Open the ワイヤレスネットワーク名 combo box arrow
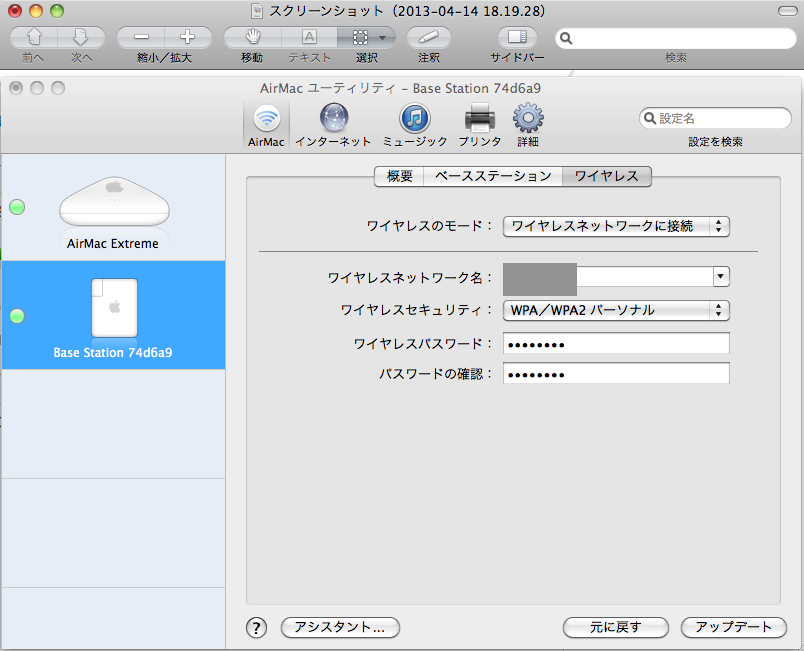 pyautogui.click(x=720, y=277)
